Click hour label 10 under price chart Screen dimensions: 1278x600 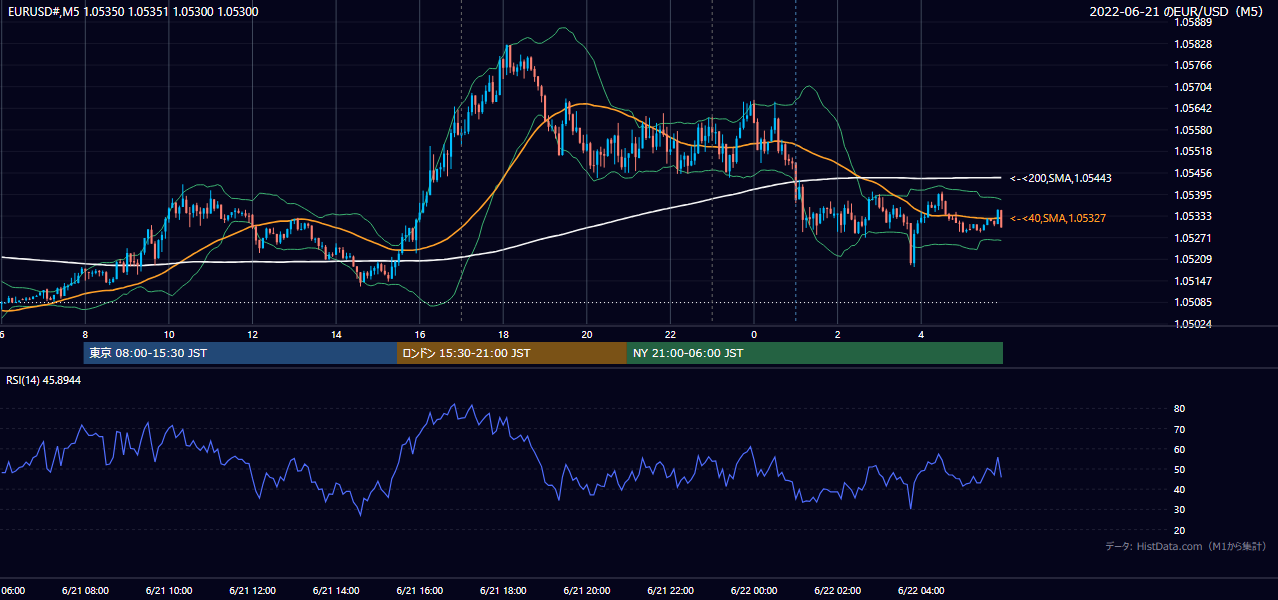[169, 334]
